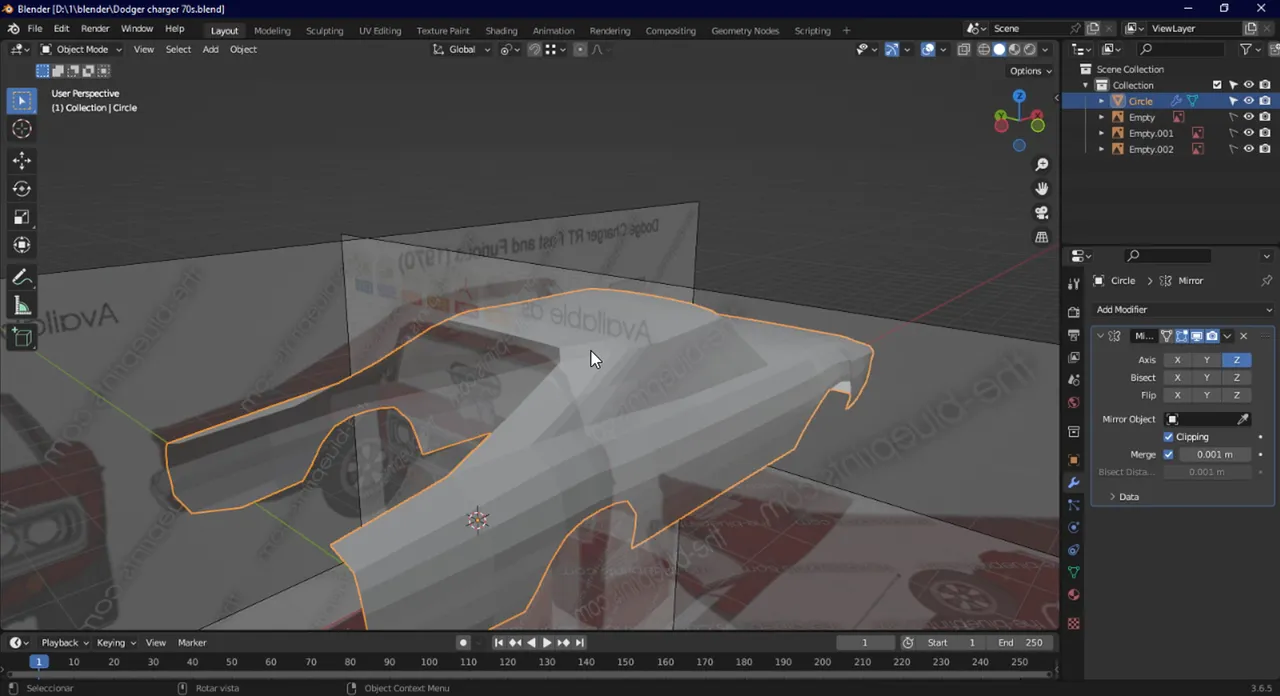The height and width of the screenshot is (696, 1280).
Task: Switch to the UV Editing workspace tab
Action: click(x=380, y=30)
